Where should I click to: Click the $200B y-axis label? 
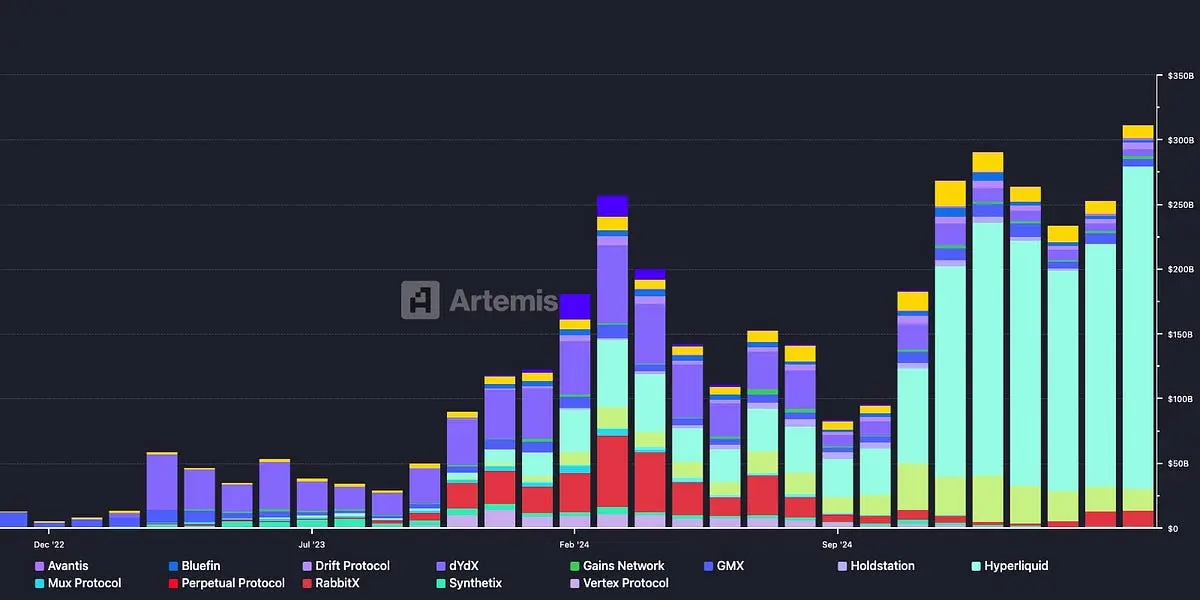(x=1180, y=270)
